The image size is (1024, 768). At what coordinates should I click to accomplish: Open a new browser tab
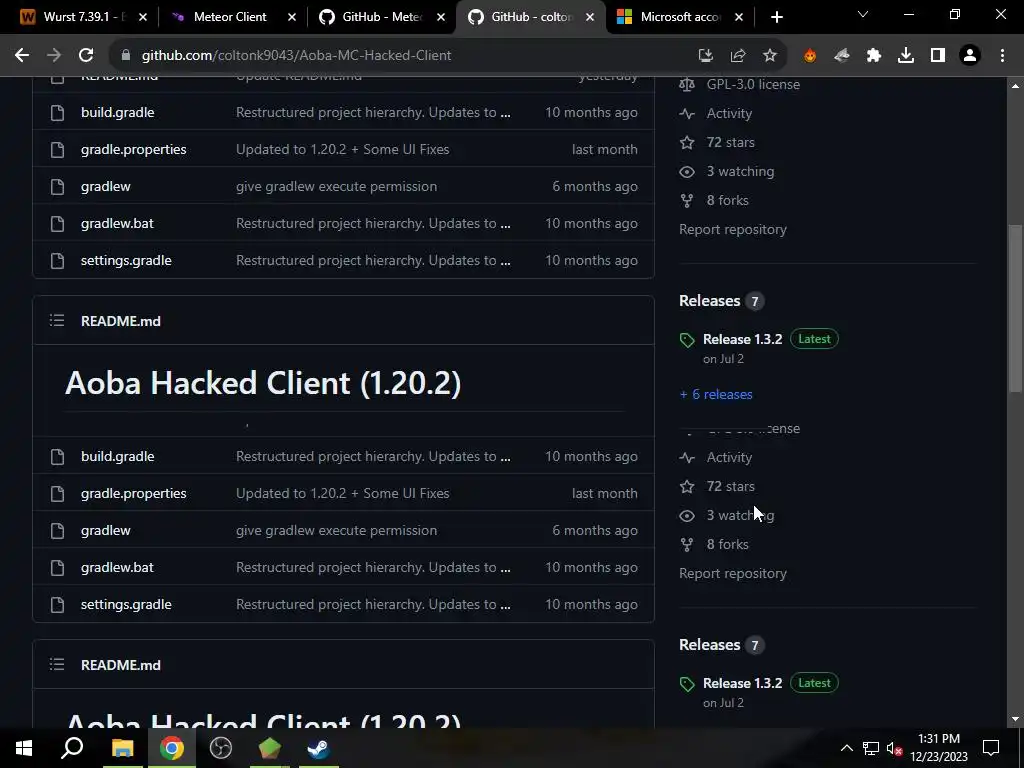click(776, 18)
